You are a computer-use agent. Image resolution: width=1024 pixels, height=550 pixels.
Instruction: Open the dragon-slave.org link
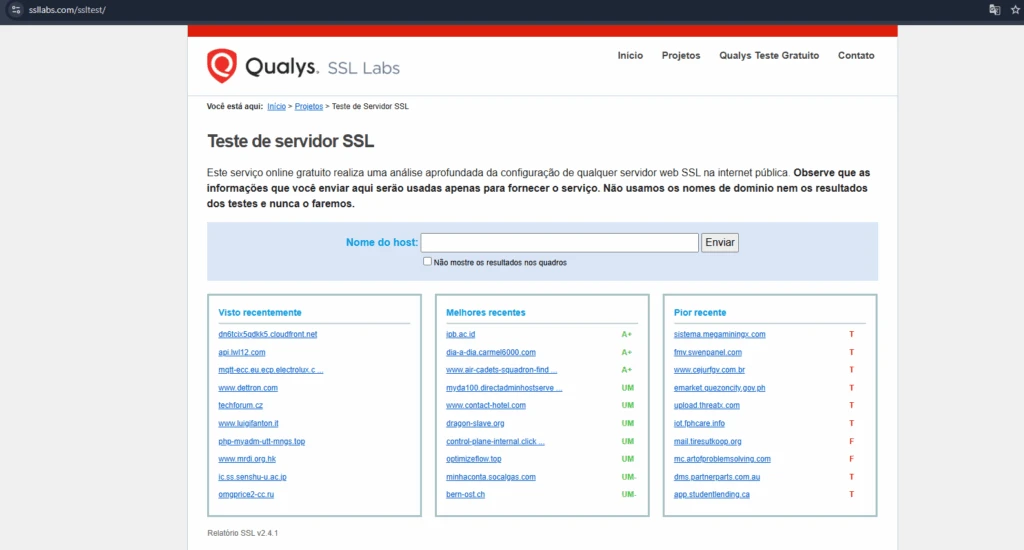tap(475, 423)
